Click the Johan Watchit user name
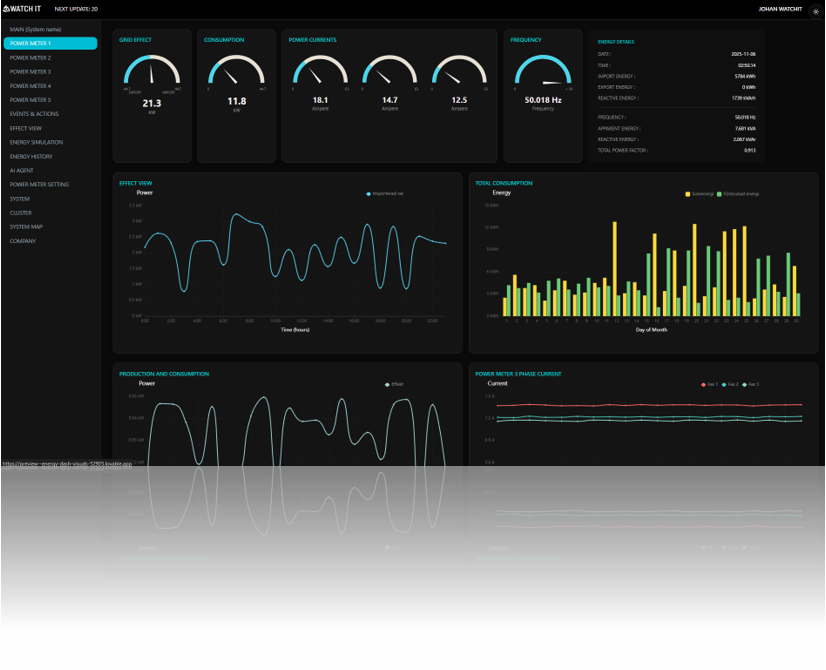This screenshot has height=670, width=826. [779, 8]
